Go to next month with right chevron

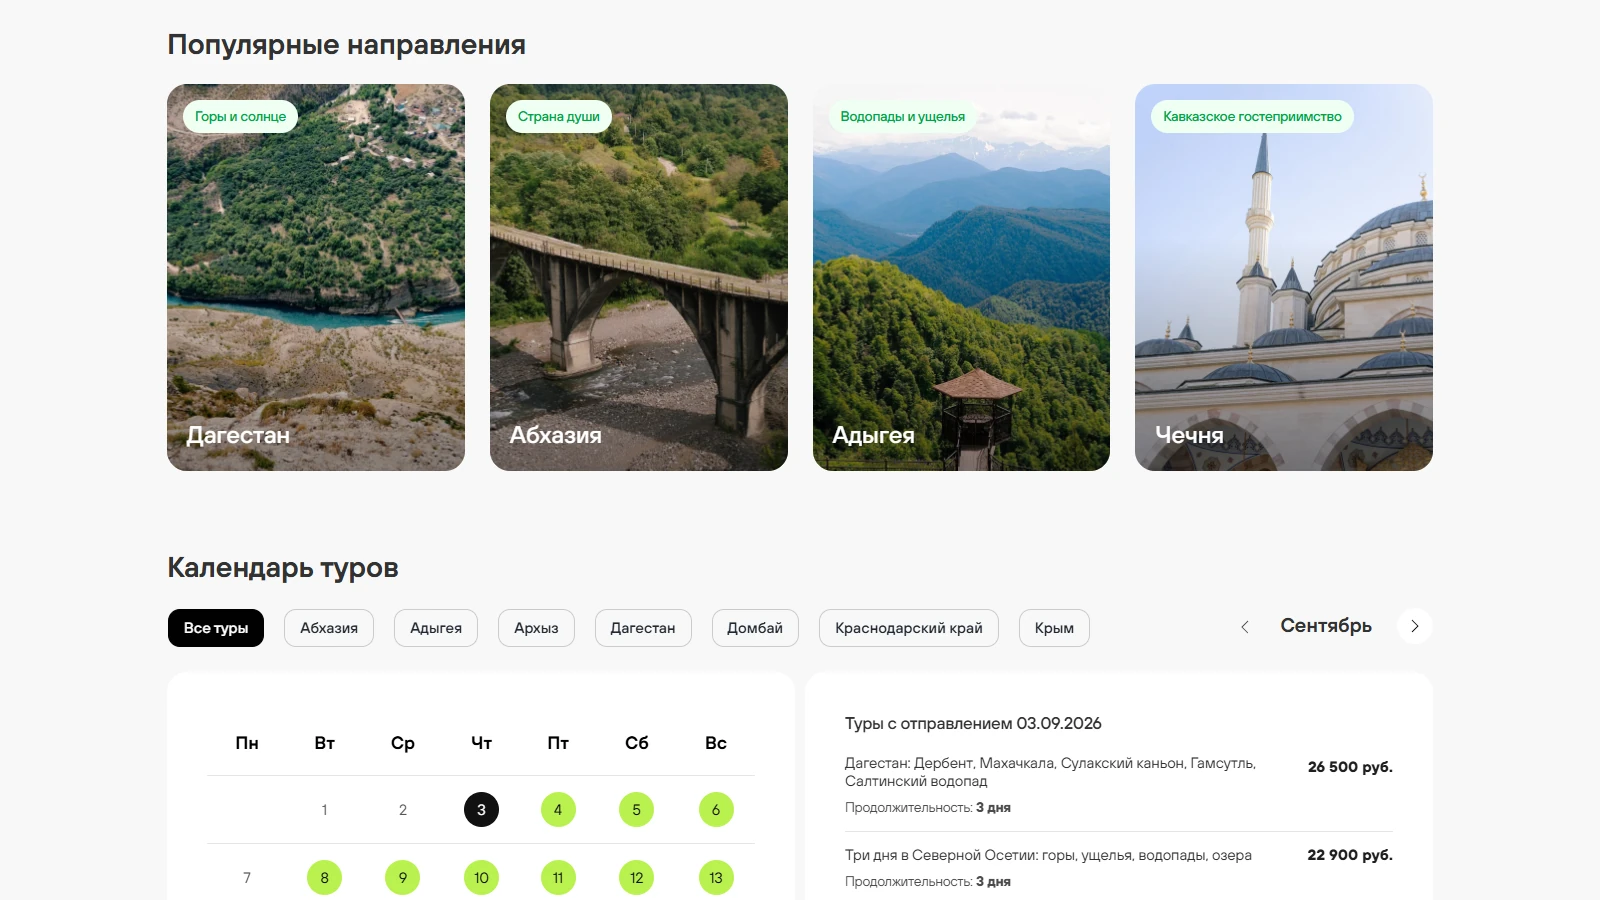tap(1415, 626)
